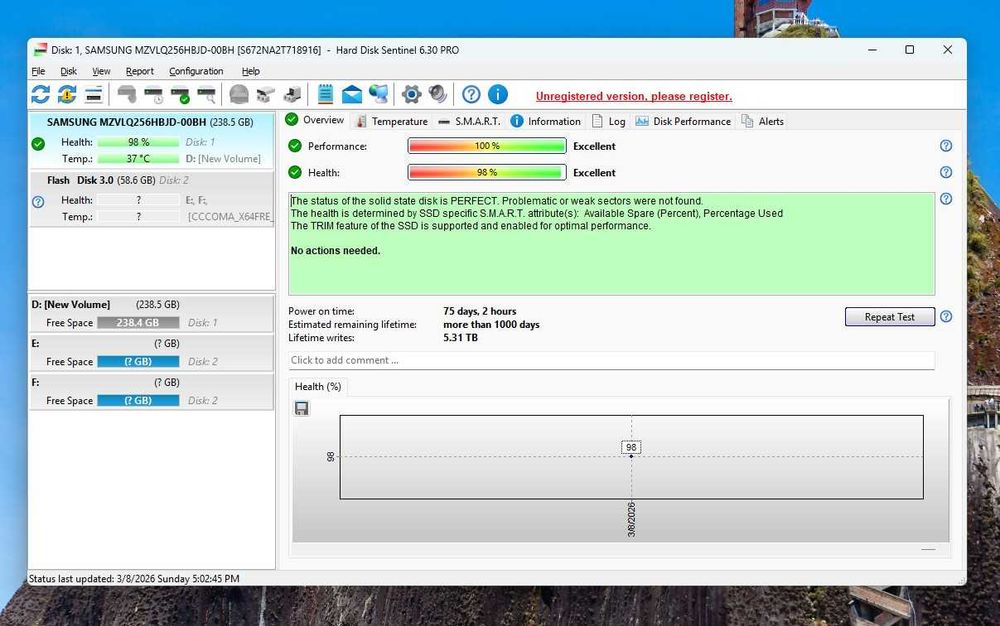Switch to the Log tab

(x=608, y=121)
